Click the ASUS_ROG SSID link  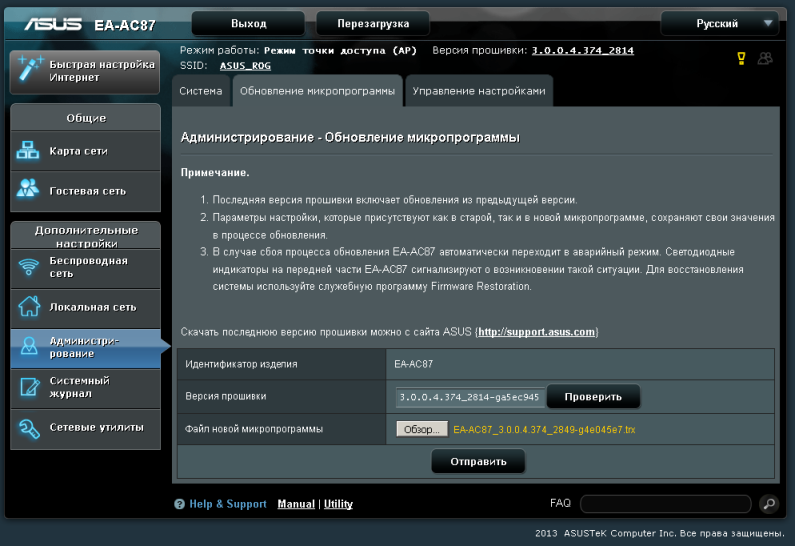pos(245,65)
